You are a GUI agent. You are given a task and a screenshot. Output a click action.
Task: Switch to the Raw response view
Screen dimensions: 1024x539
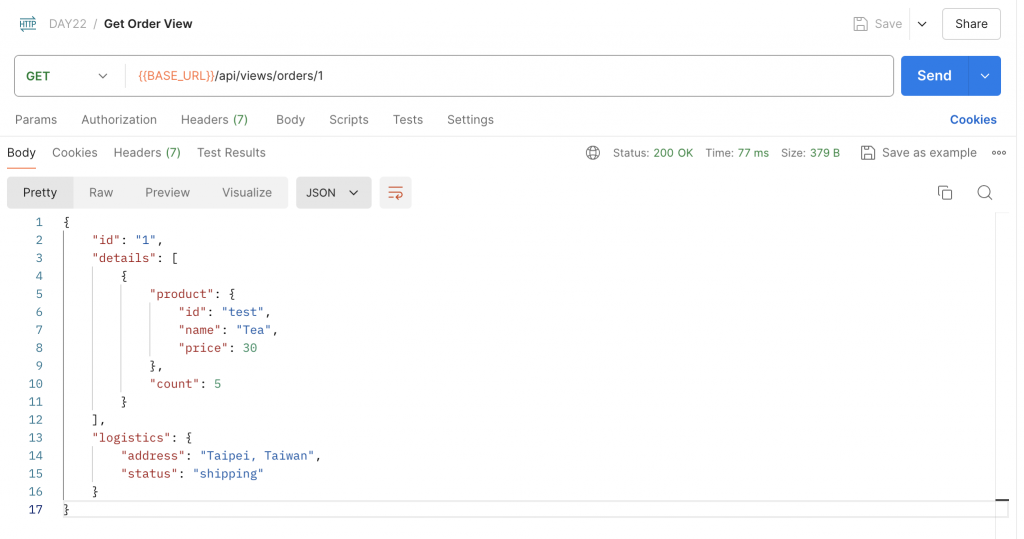pyautogui.click(x=101, y=193)
